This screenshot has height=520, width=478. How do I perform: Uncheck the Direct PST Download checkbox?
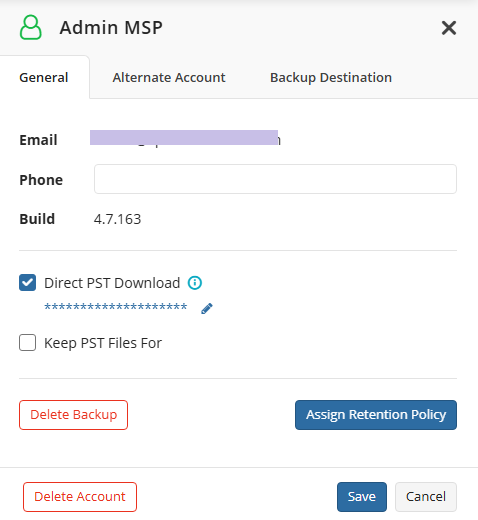[x=27, y=283]
